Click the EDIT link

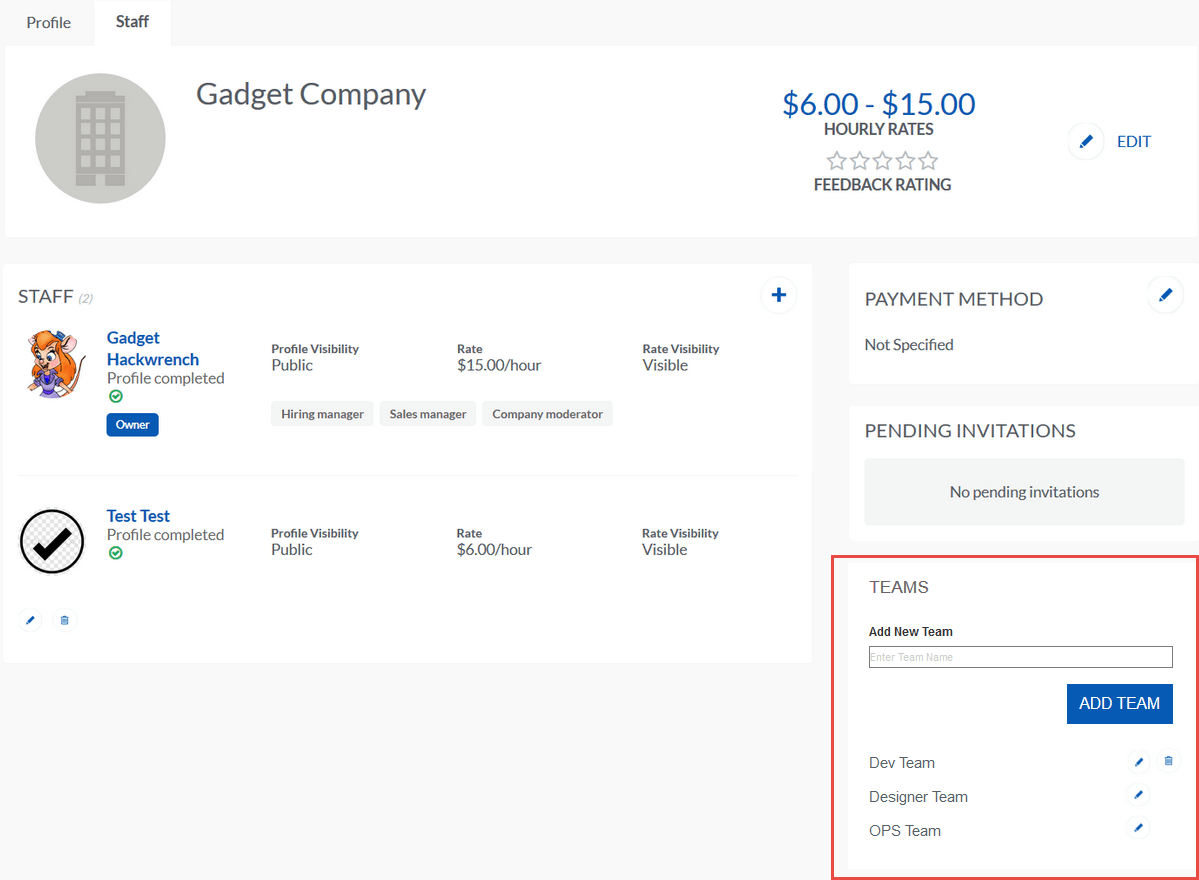click(x=1133, y=141)
